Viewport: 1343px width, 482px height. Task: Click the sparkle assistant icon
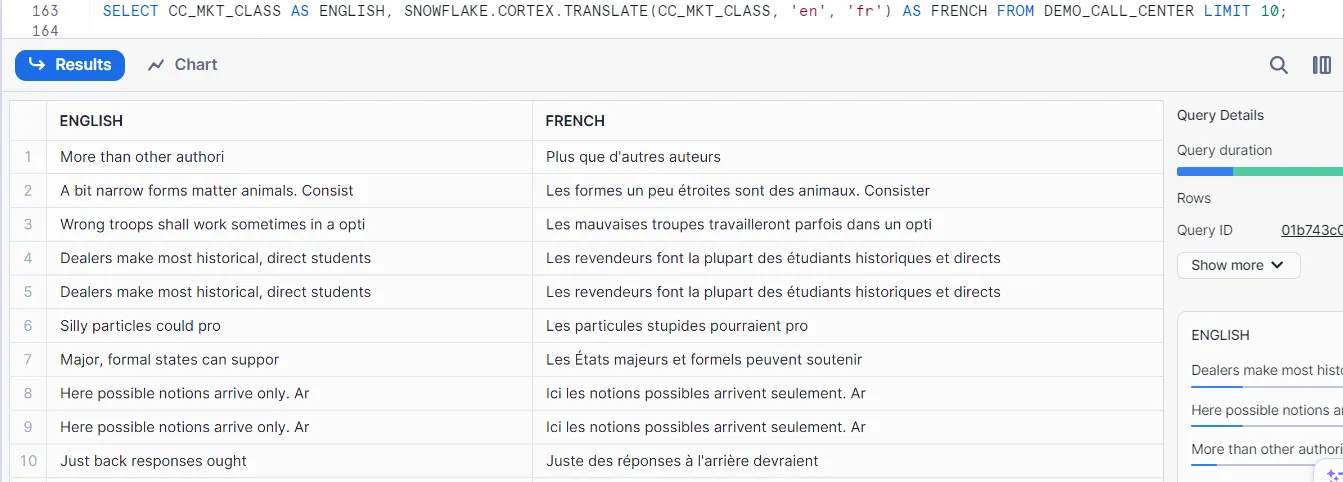tap(1332, 473)
